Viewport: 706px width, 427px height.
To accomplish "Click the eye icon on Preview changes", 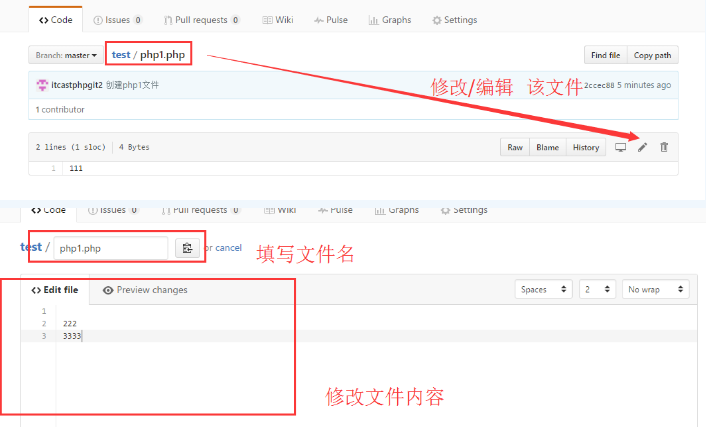I will 108,291.
